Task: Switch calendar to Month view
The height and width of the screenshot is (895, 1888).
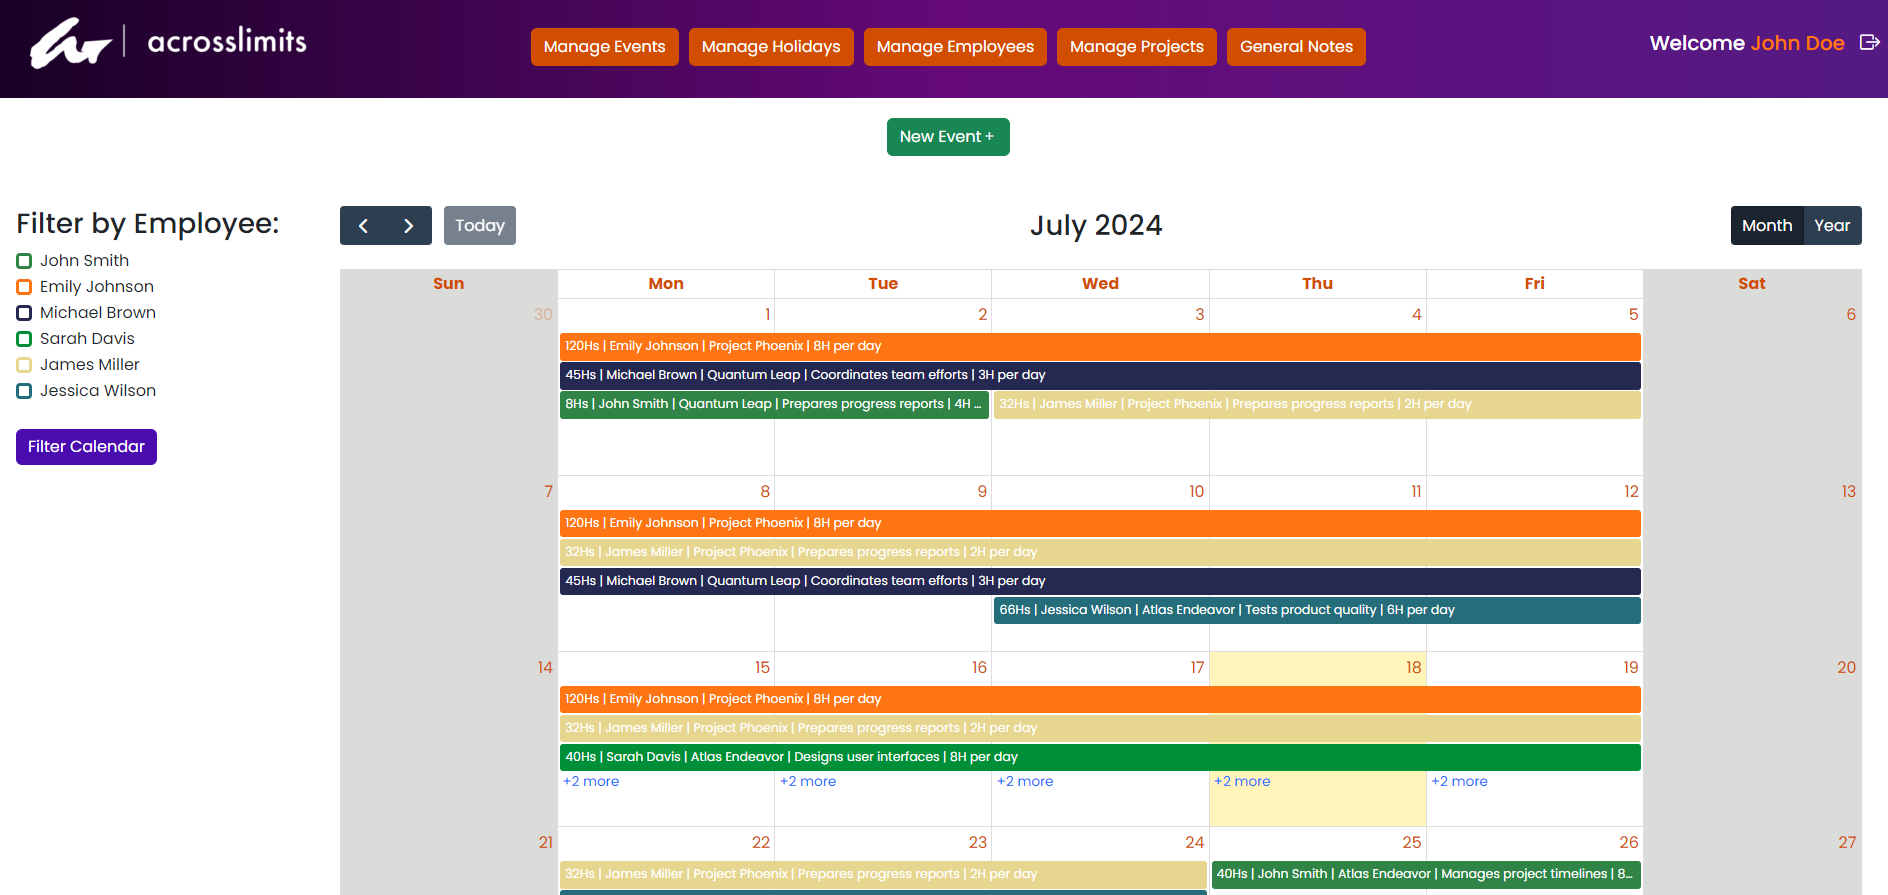Action: (1767, 226)
